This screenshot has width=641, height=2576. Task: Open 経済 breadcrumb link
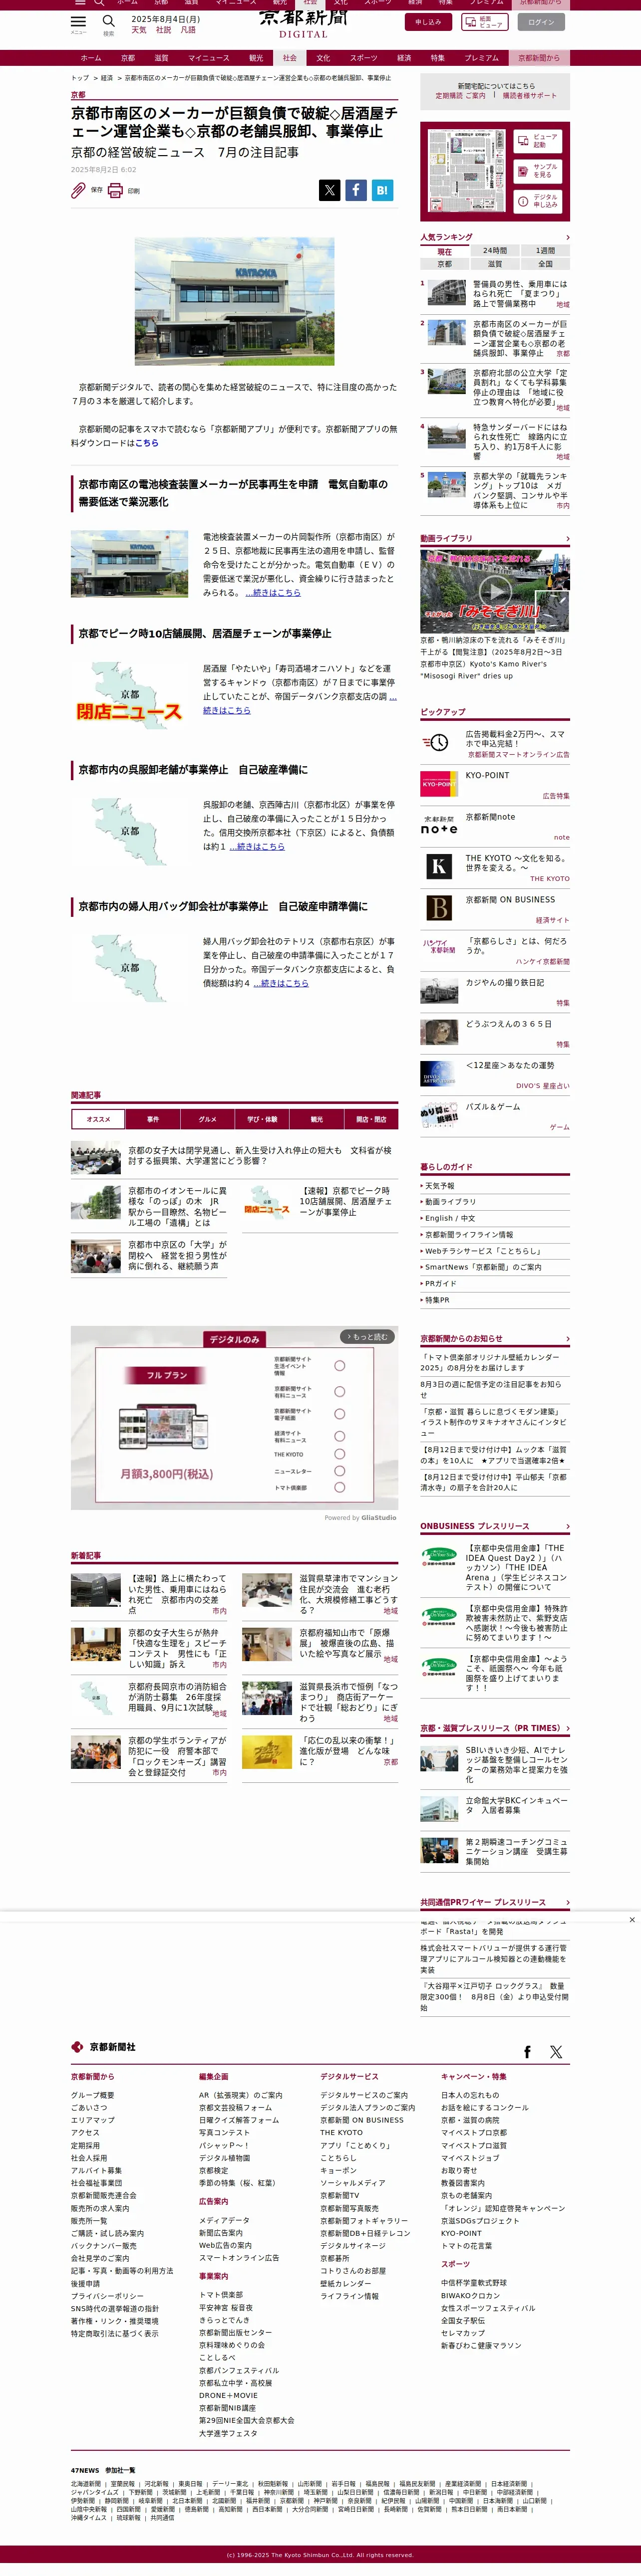[x=107, y=77]
